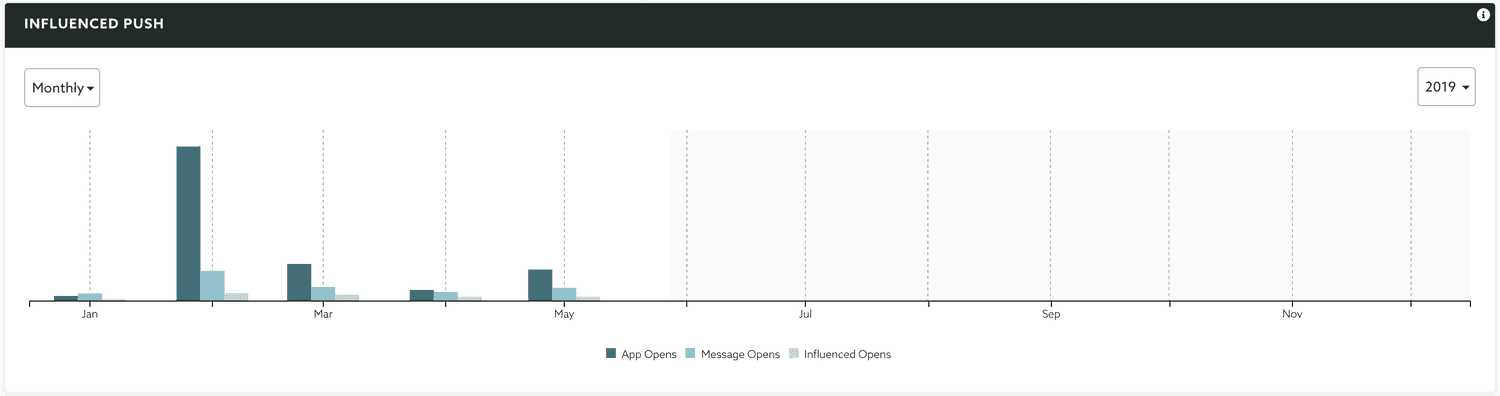1500x396 pixels.
Task: Click the info icon in the header
Action: pos(1483,14)
